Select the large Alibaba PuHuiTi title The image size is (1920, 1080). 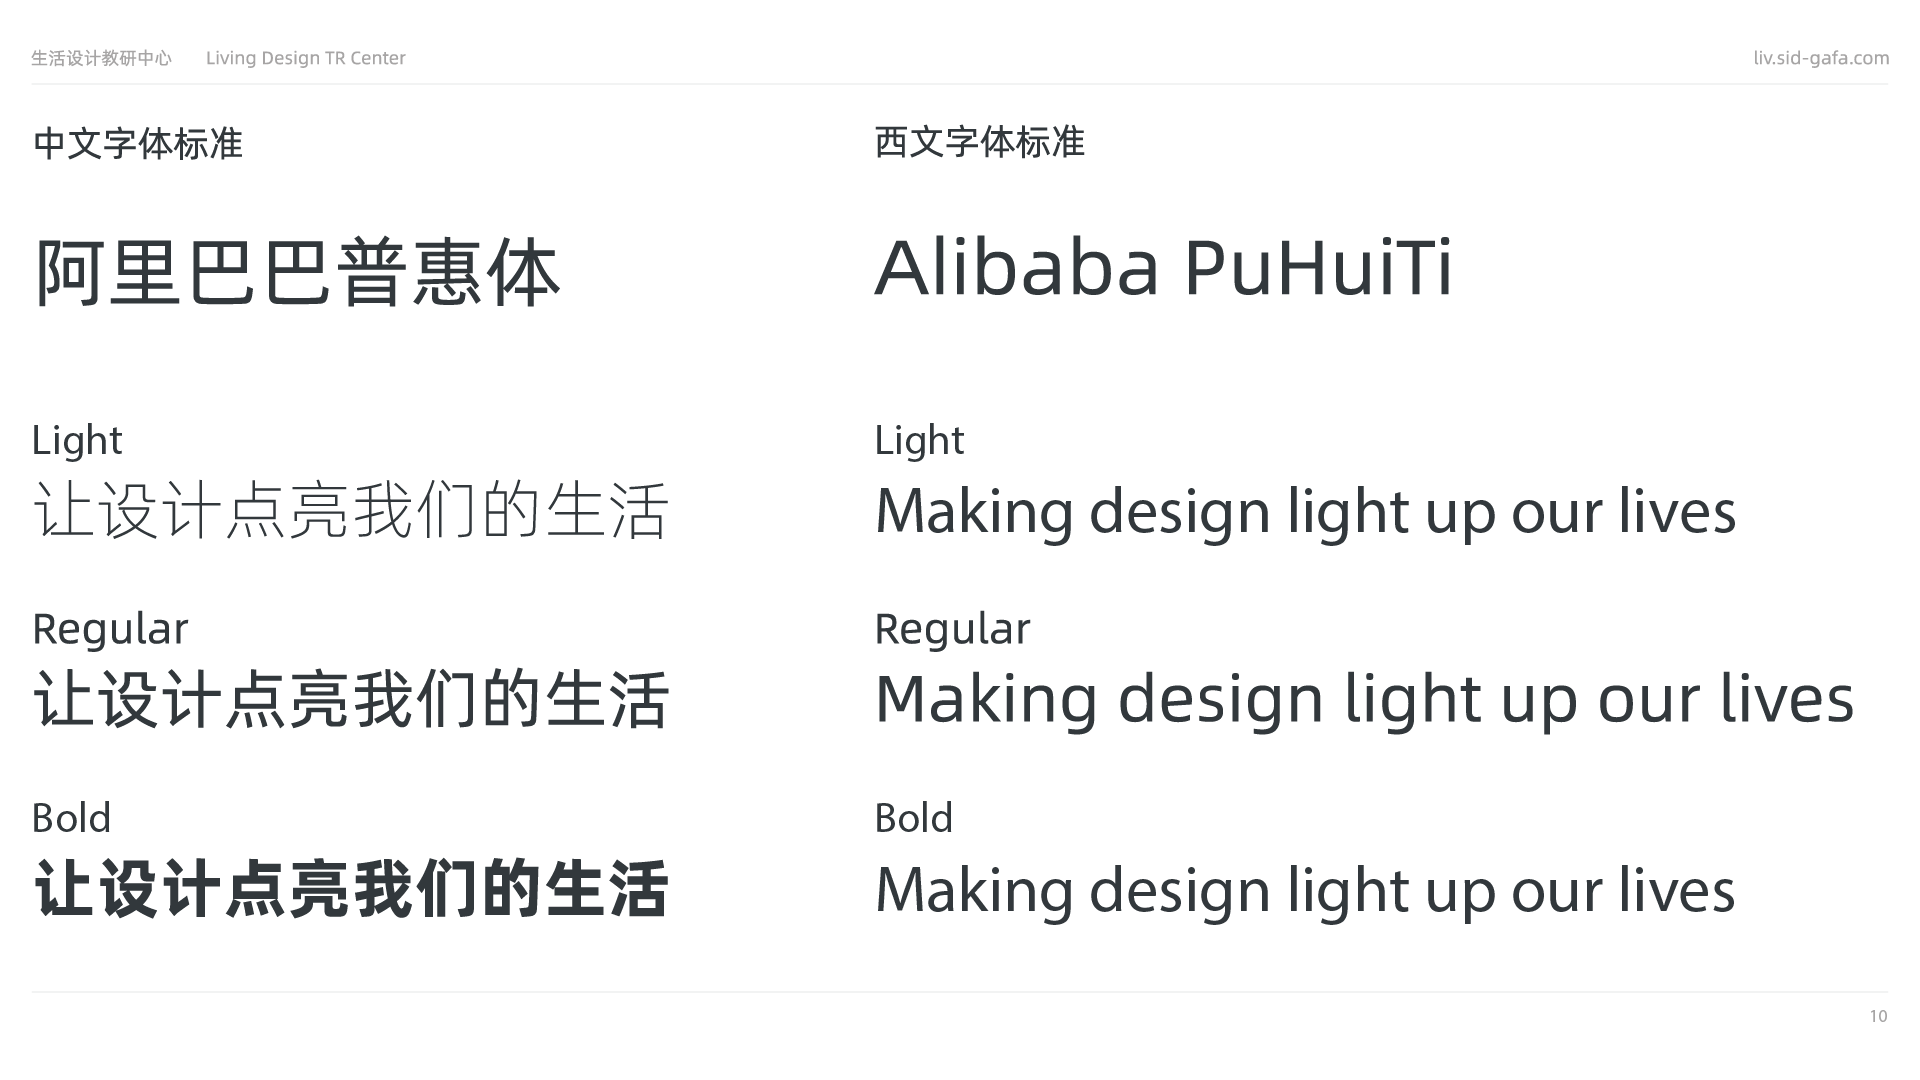coord(1163,268)
